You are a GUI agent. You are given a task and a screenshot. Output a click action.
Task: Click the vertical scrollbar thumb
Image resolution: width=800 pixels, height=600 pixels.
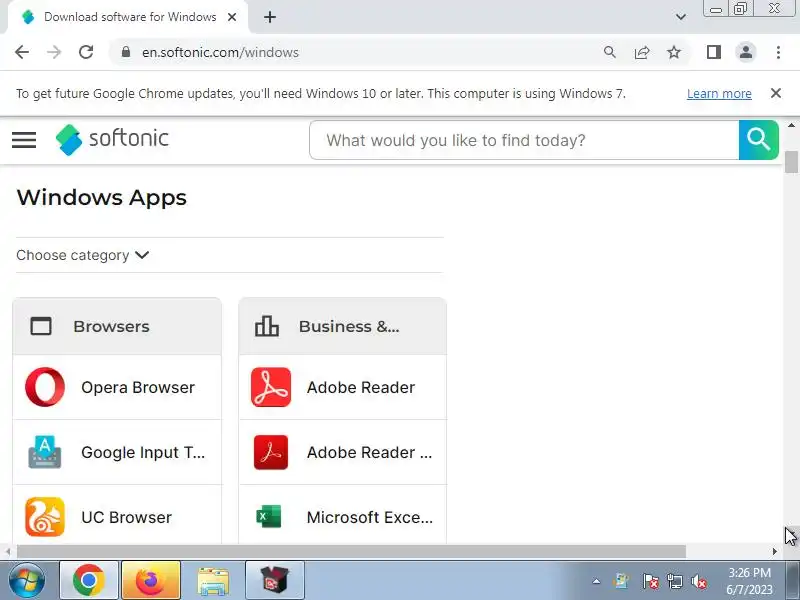pyautogui.click(x=791, y=162)
